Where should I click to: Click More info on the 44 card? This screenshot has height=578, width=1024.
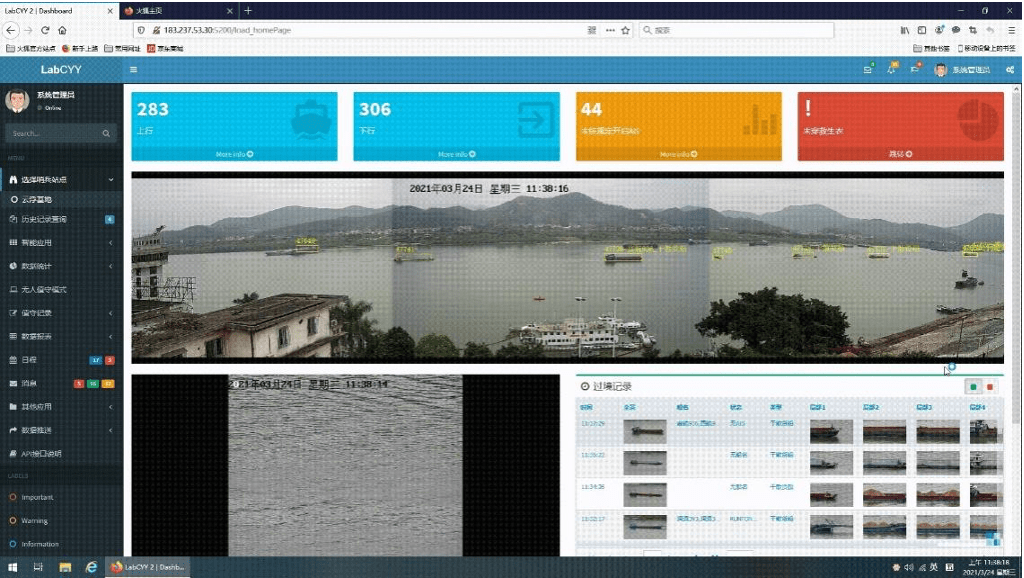(x=678, y=154)
